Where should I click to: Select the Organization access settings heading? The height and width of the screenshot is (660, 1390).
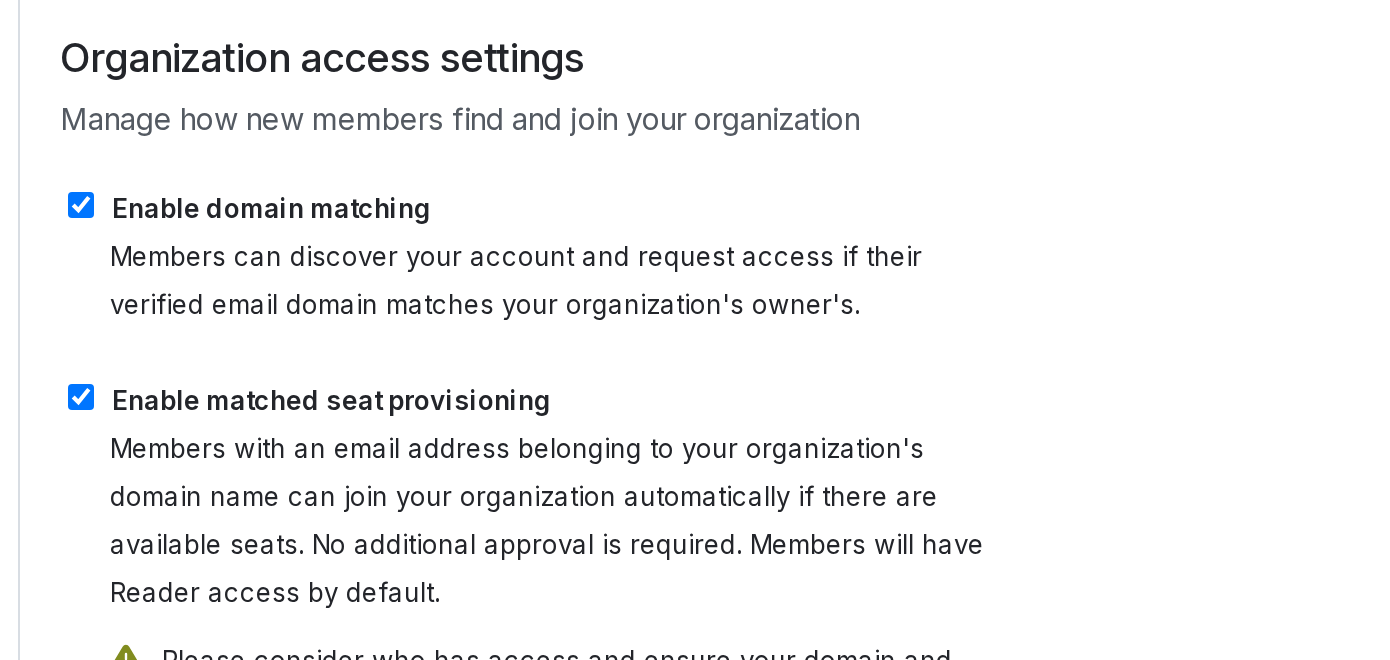(322, 58)
